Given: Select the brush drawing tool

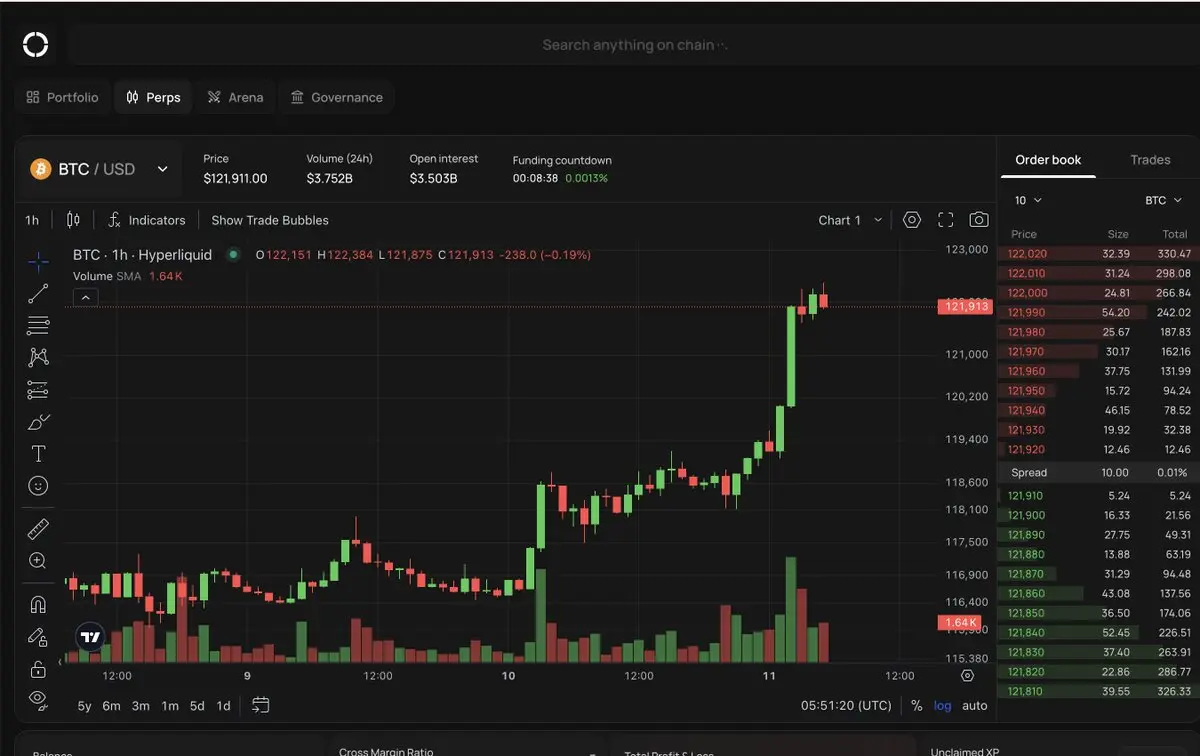Looking at the screenshot, I should click(x=38, y=421).
